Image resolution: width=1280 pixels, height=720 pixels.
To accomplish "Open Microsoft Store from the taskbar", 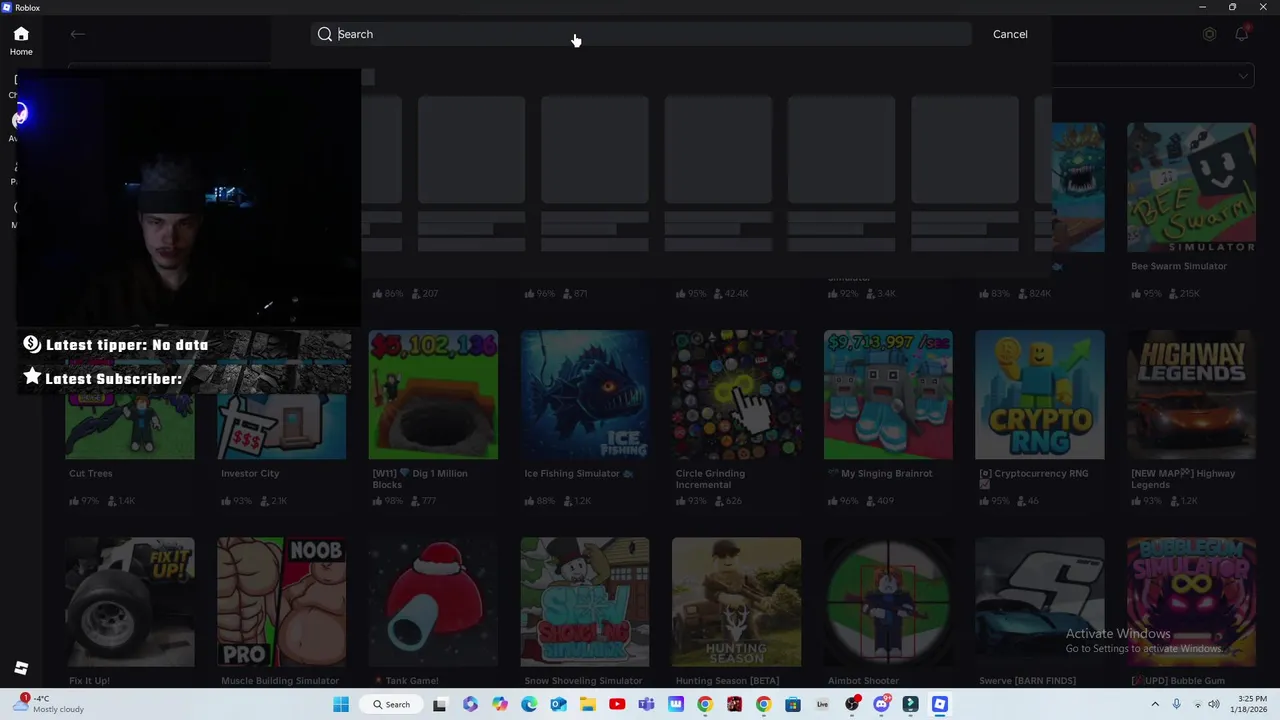I will (x=793, y=704).
